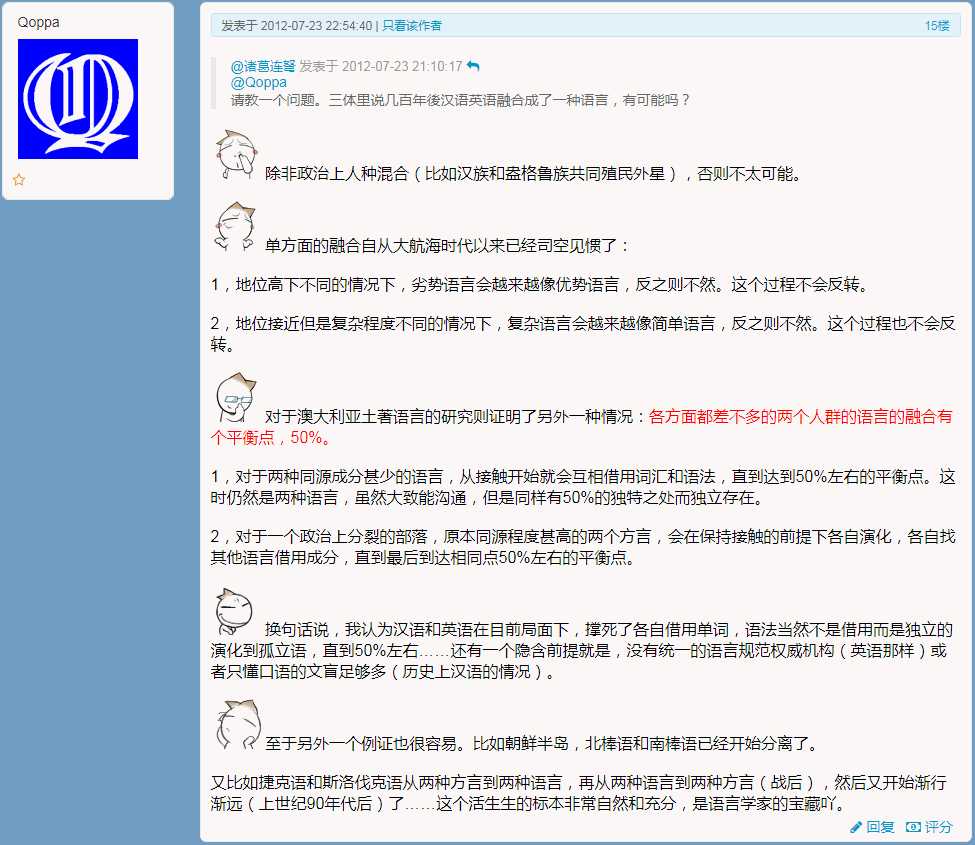Click 只看该作者 link in post header
The width and height of the screenshot is (975, 845).
tap(412, 25)
